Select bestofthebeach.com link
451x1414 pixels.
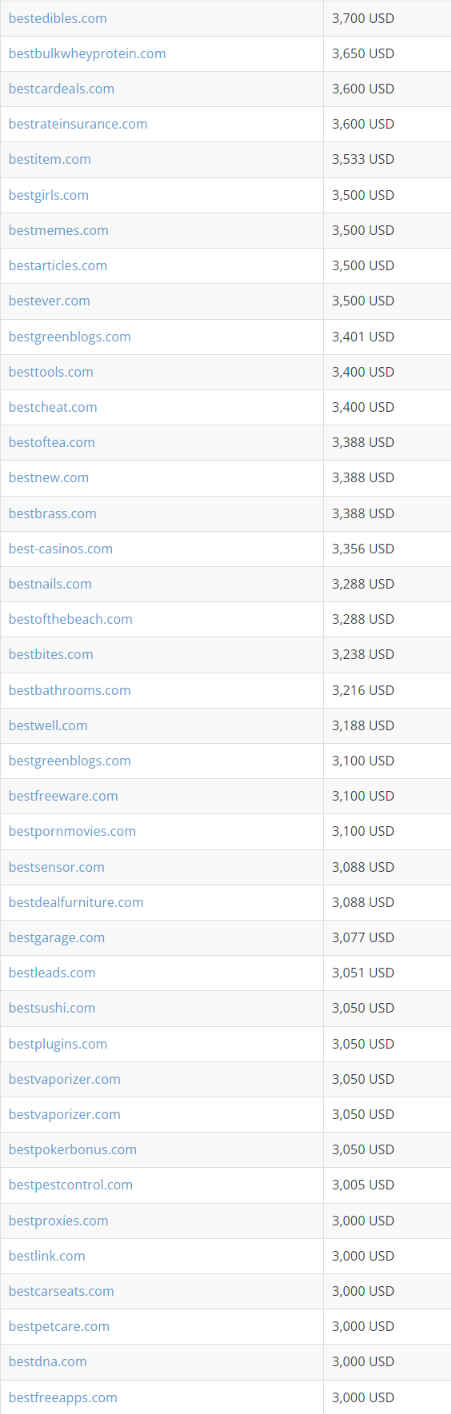point(70,619)
